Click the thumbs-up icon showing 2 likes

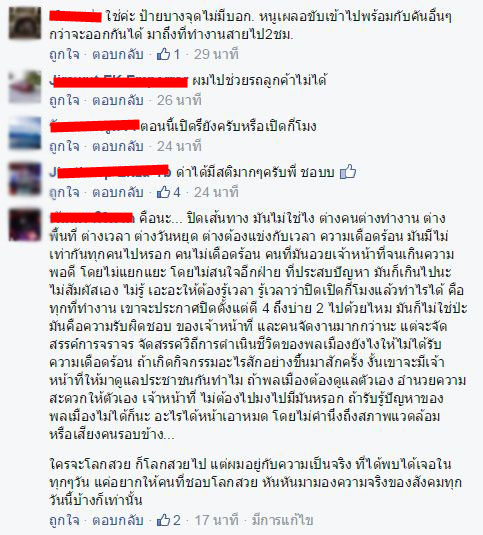tap(163, 520)
